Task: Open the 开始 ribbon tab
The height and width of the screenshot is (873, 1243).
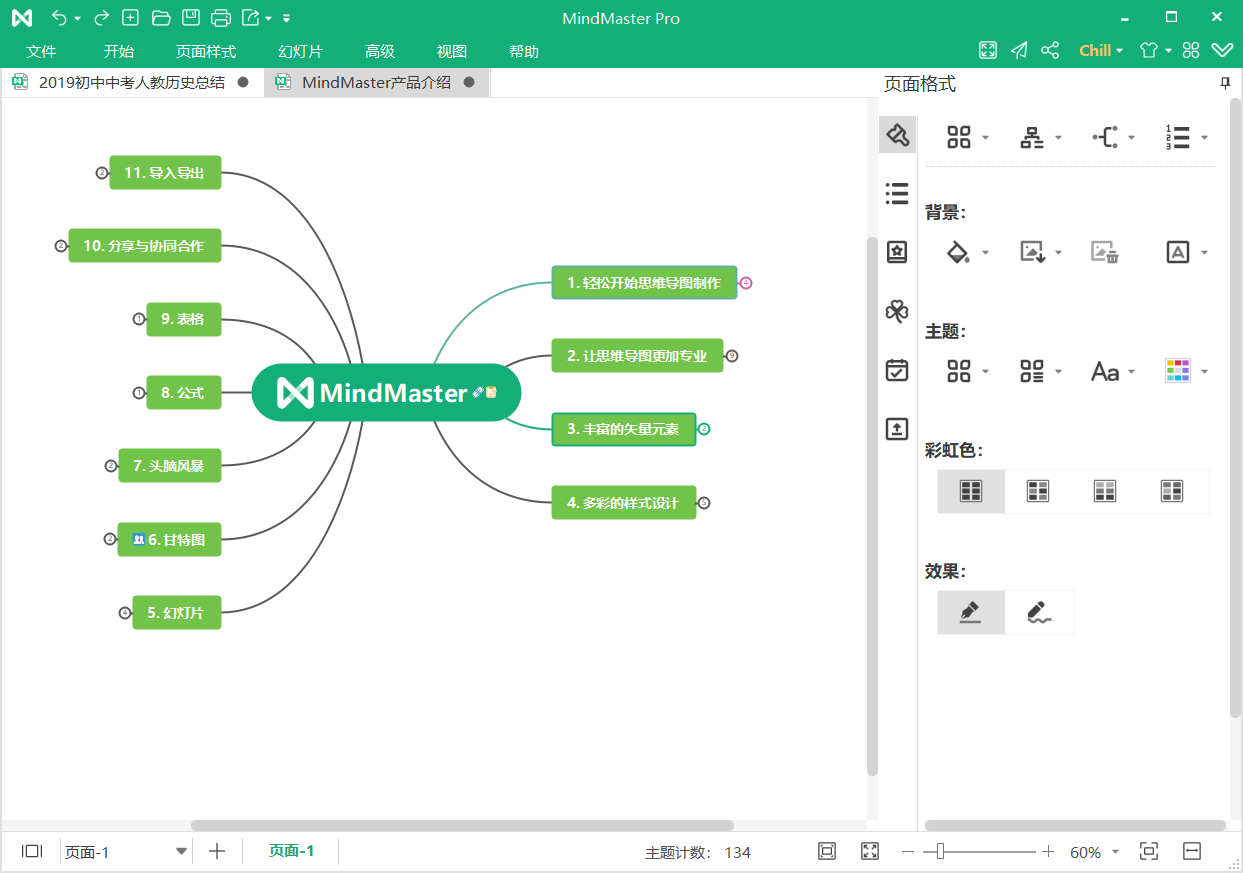Action: pos(119,51)
